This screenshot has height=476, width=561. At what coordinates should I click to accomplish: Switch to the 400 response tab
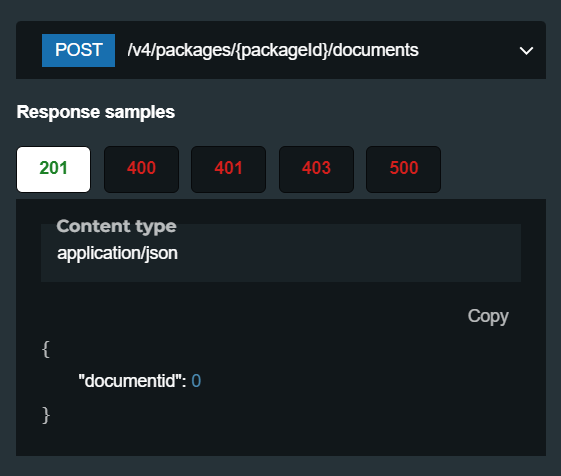click(x=141, y=169)
